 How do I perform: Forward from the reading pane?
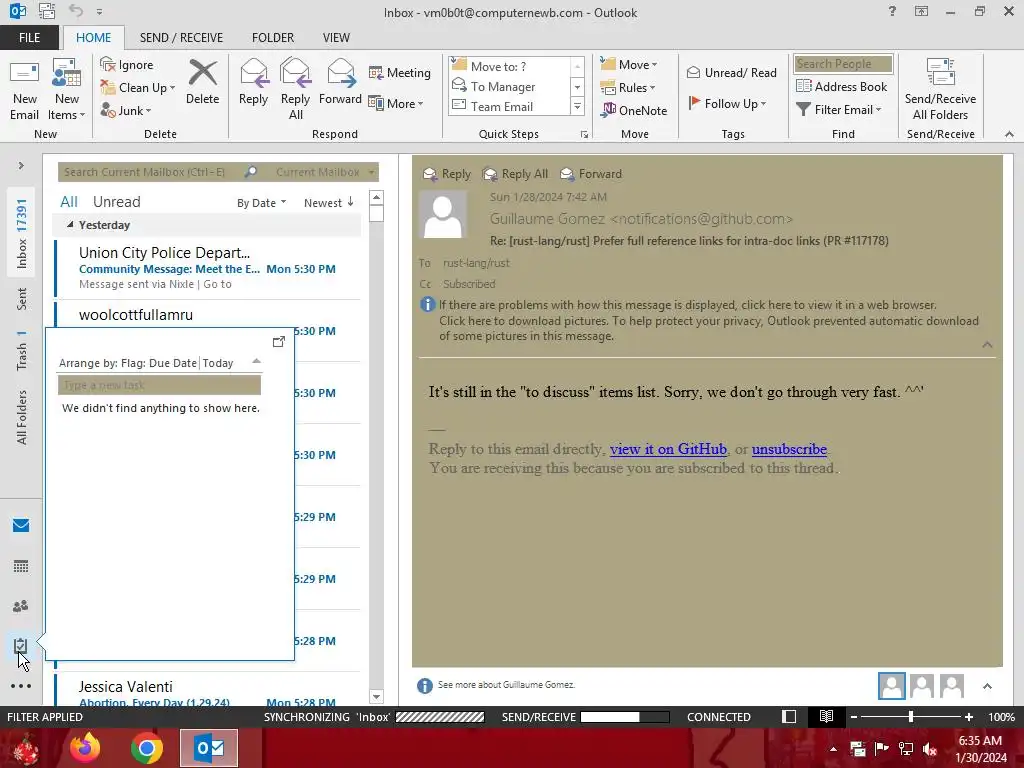click(590, 174)
